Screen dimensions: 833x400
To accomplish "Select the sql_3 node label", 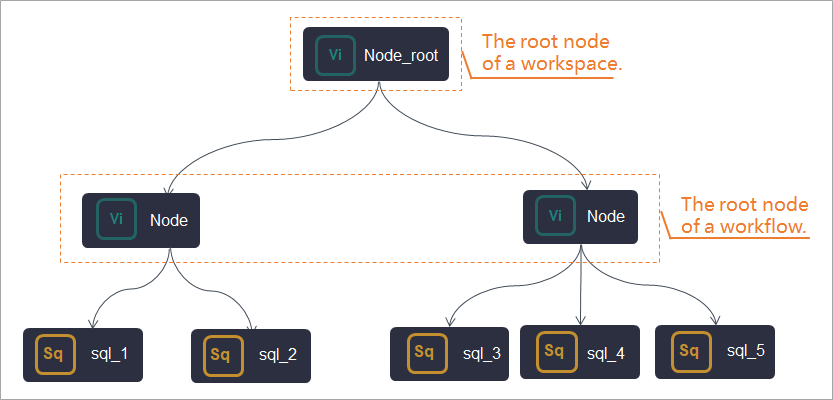I will pyautogui.click(x=481, y=353).
